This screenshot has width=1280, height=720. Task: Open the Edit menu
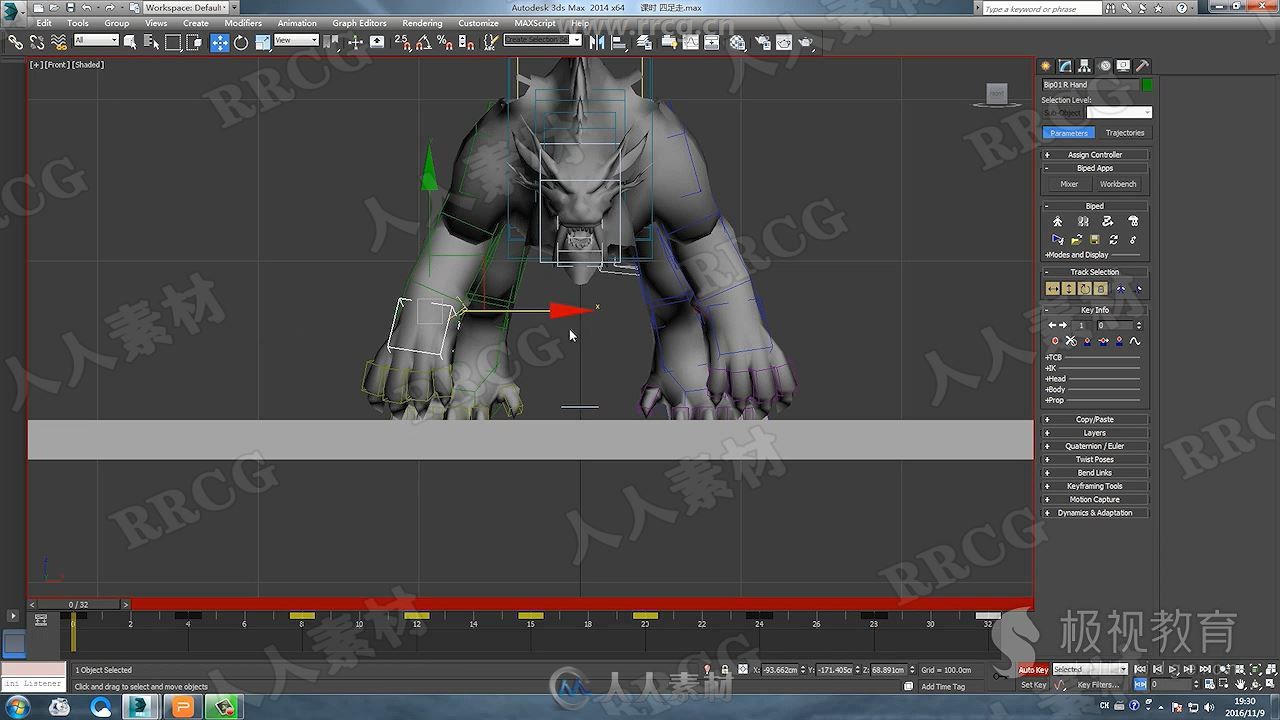click(44, 23)
